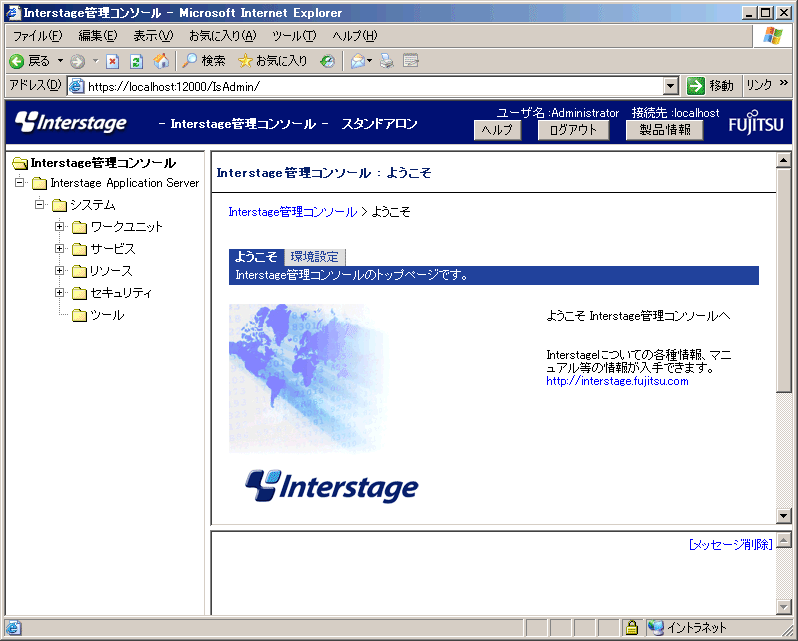798x641 pixels.
Task: Click the ログアウト button
Action: [573, 130]
